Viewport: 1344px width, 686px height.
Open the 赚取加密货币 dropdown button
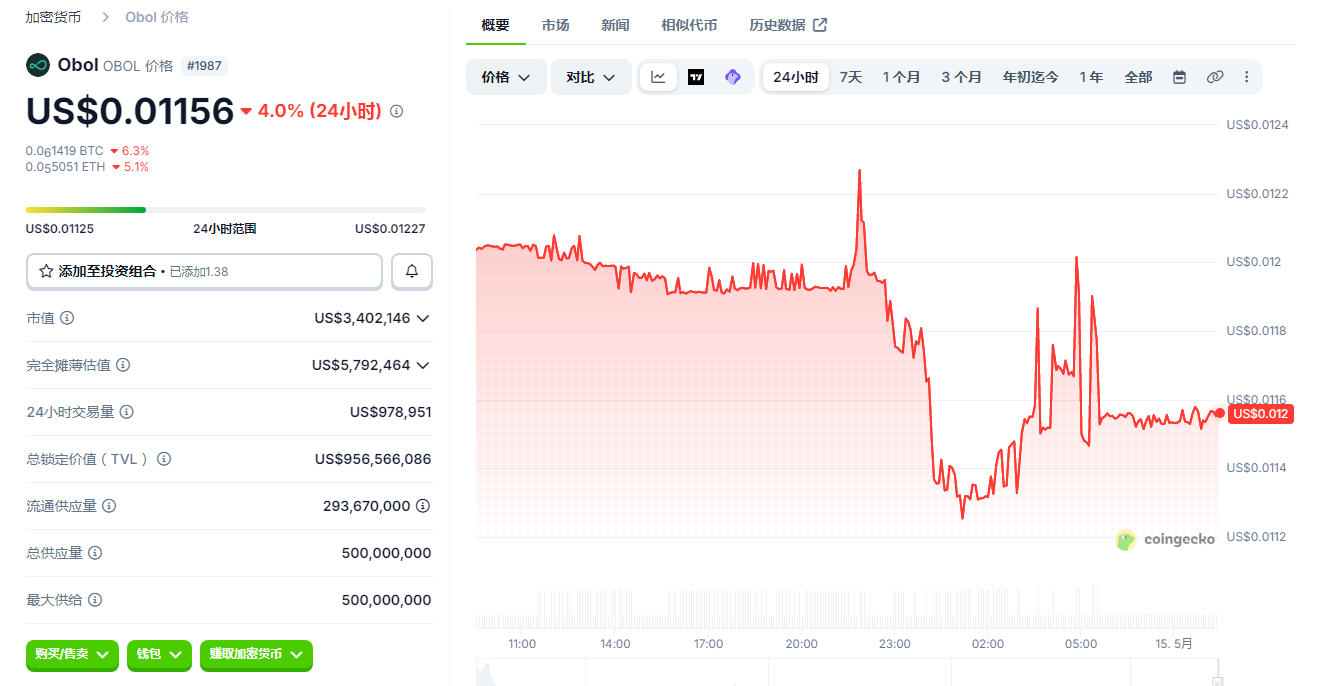pos(256,654)
